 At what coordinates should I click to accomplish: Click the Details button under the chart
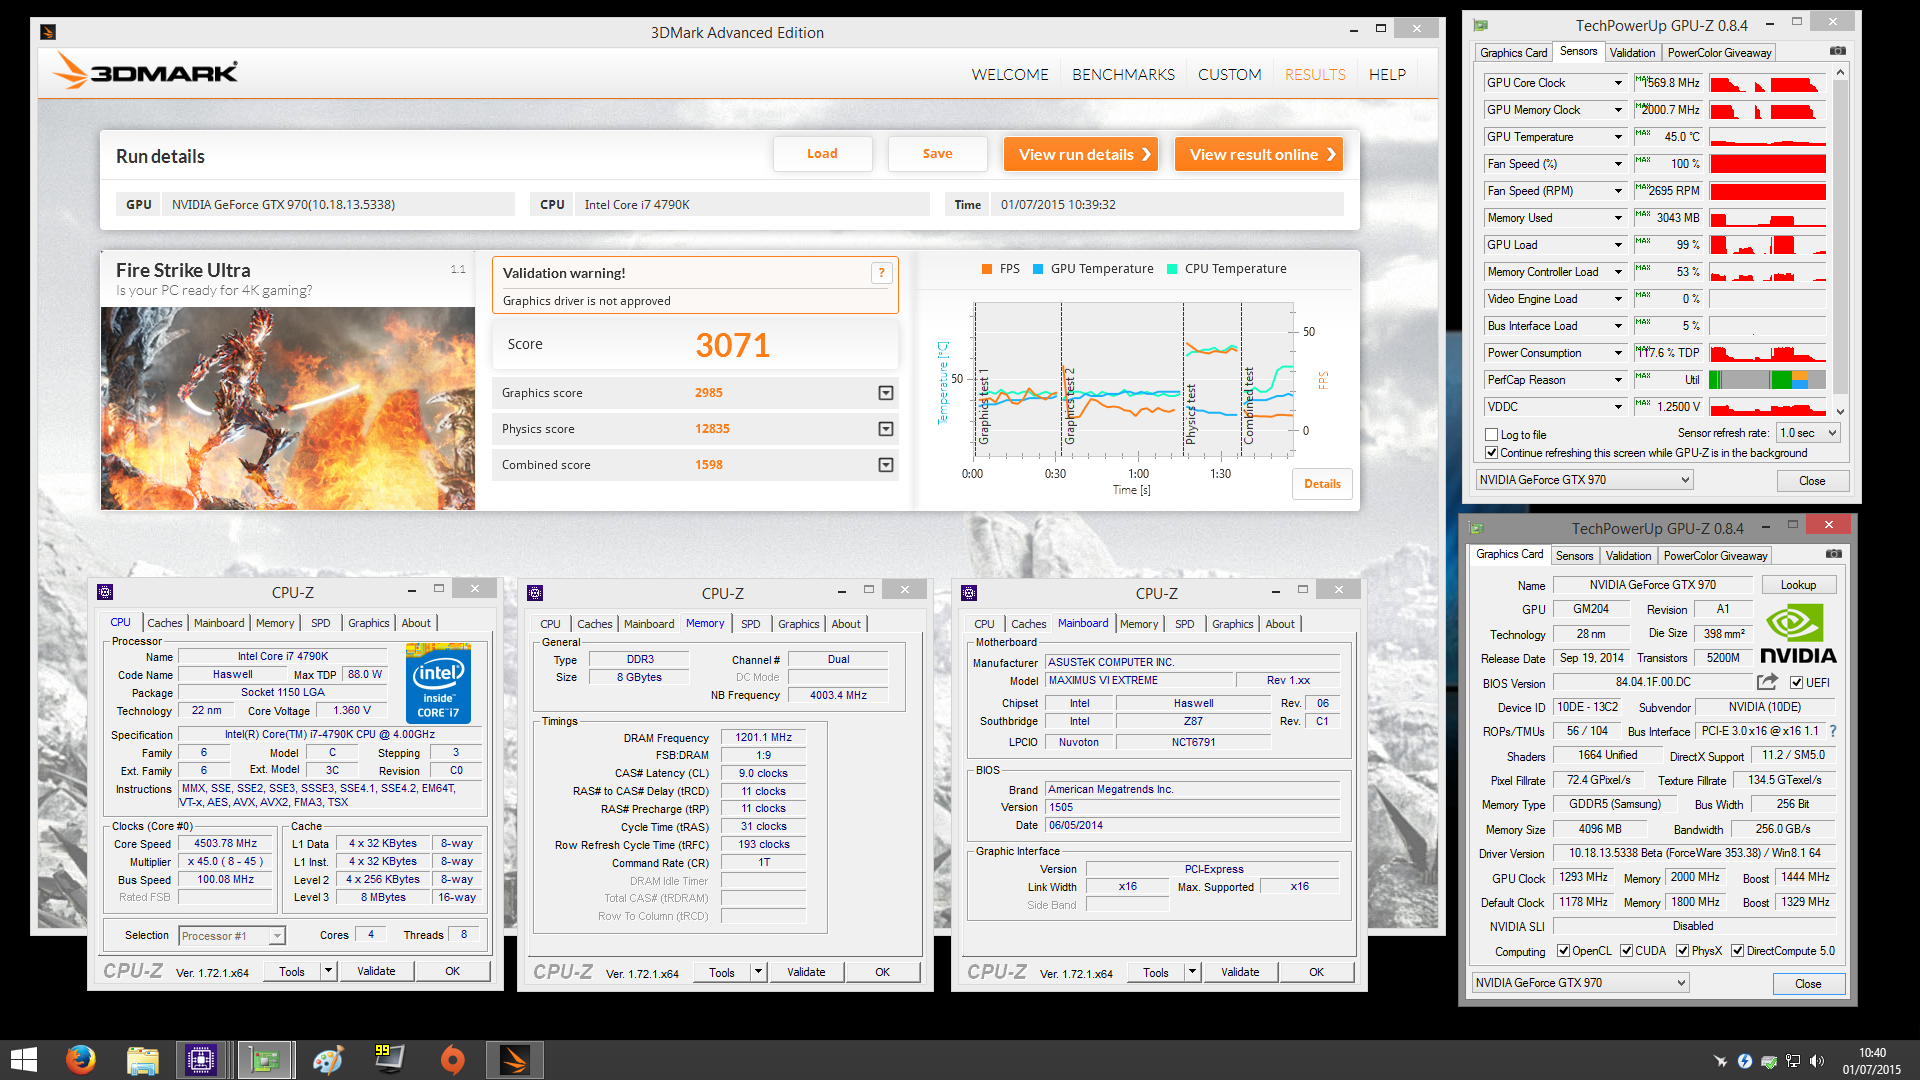tap(1322, 484)
